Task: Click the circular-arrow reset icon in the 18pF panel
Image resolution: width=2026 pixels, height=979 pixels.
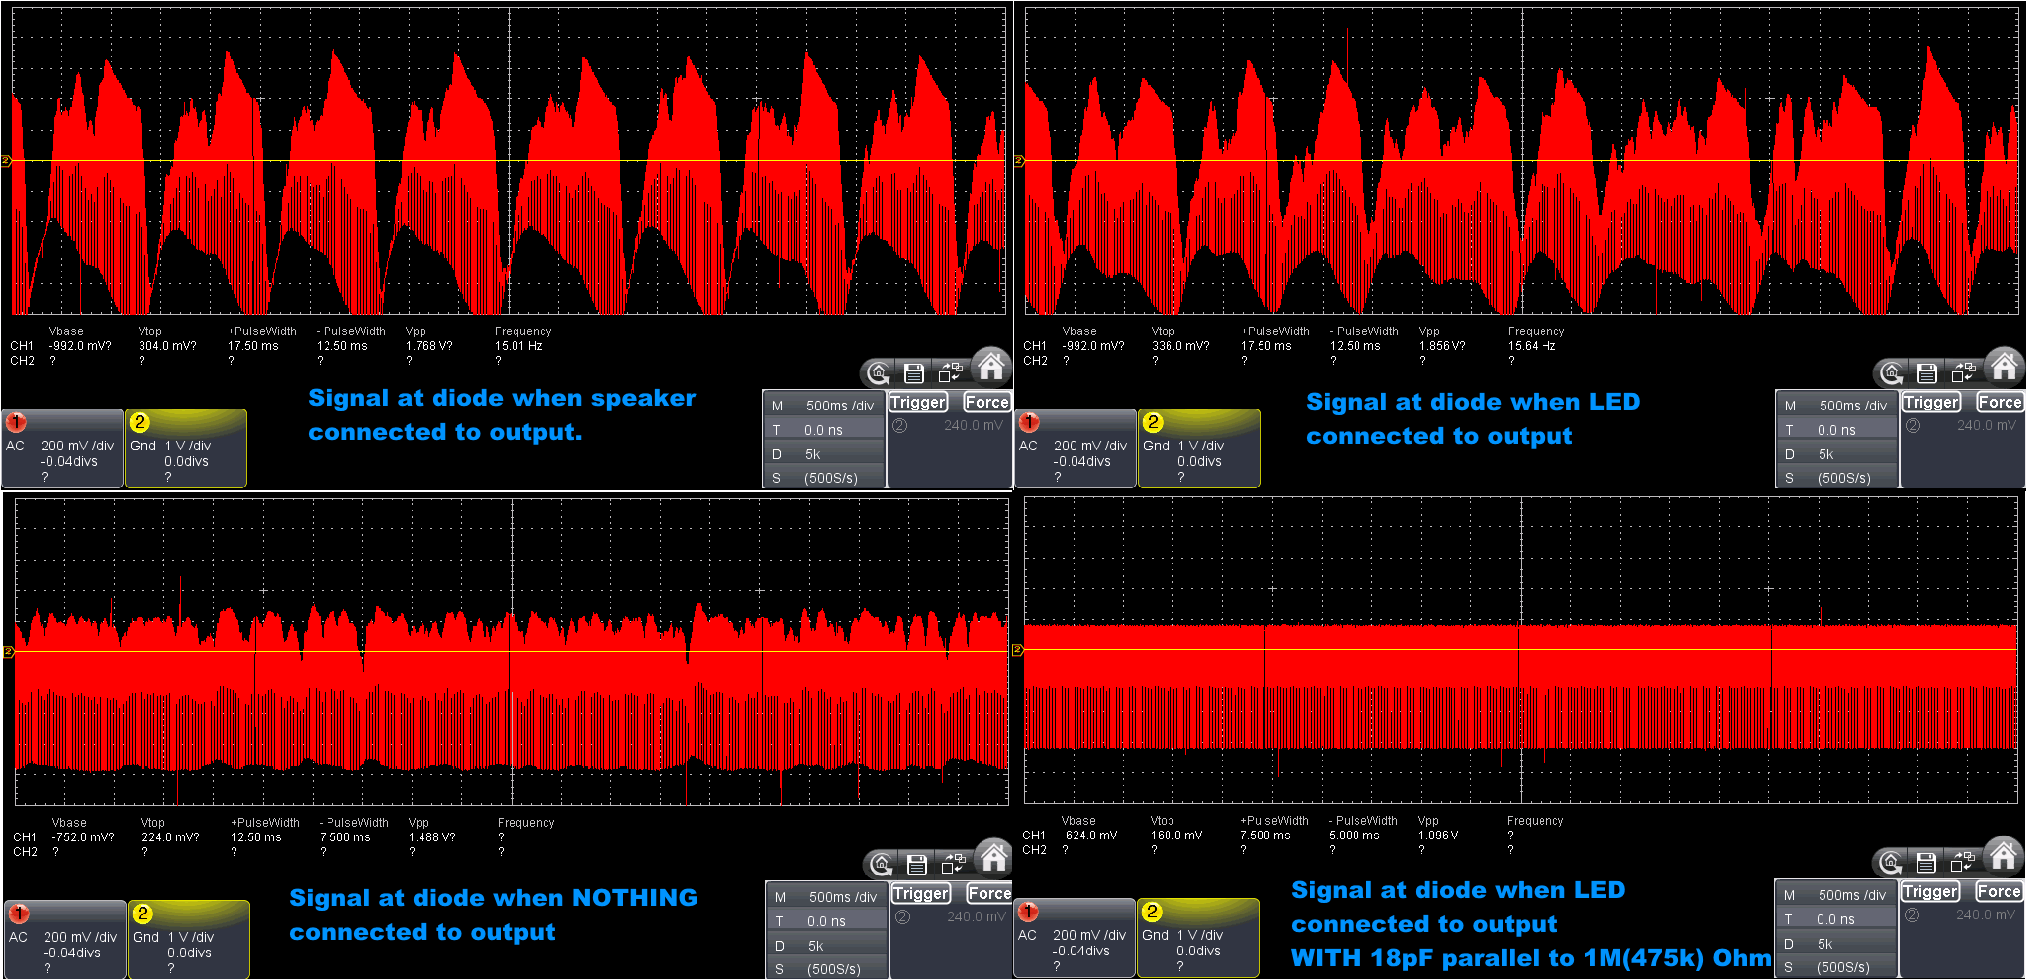Action: coord(1891,862)
